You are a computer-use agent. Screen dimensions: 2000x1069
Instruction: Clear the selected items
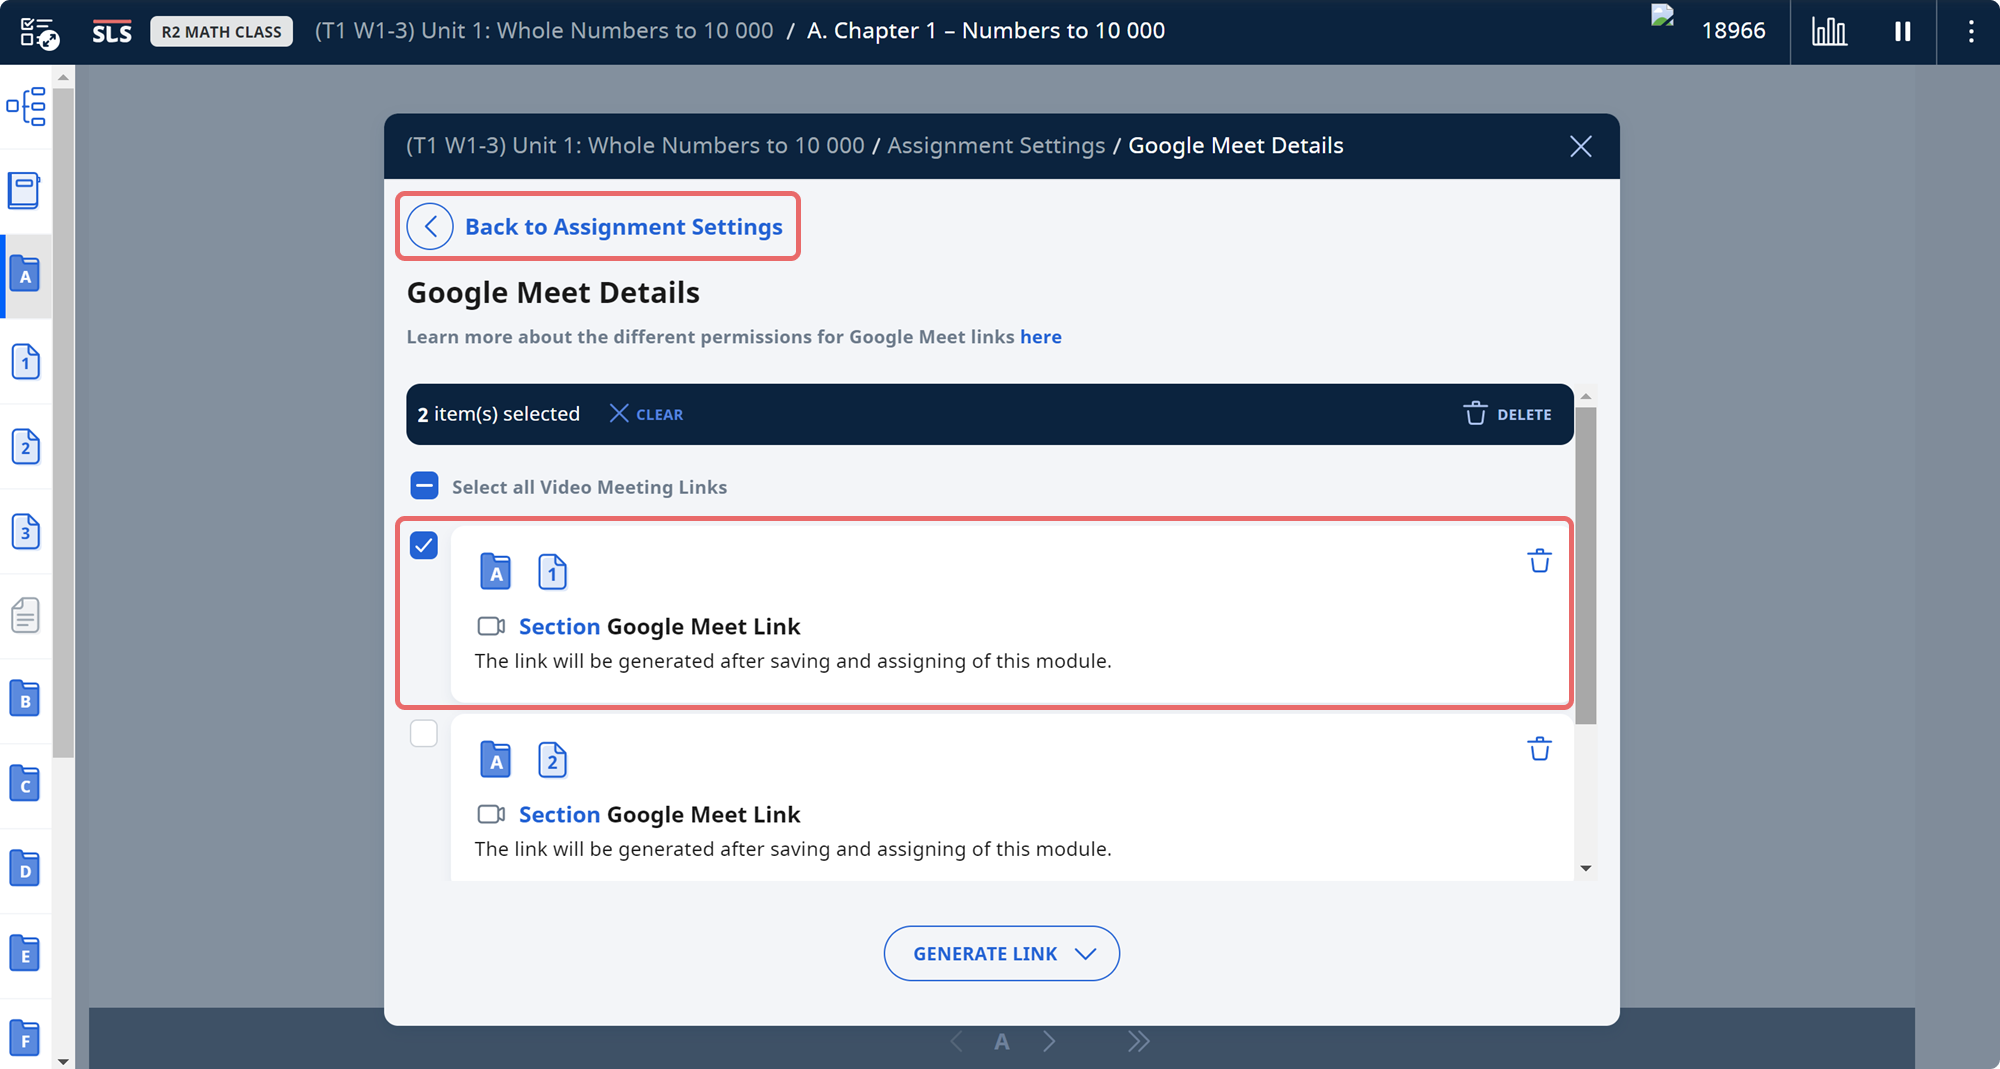pyautogui.click(x=646, y=414)
